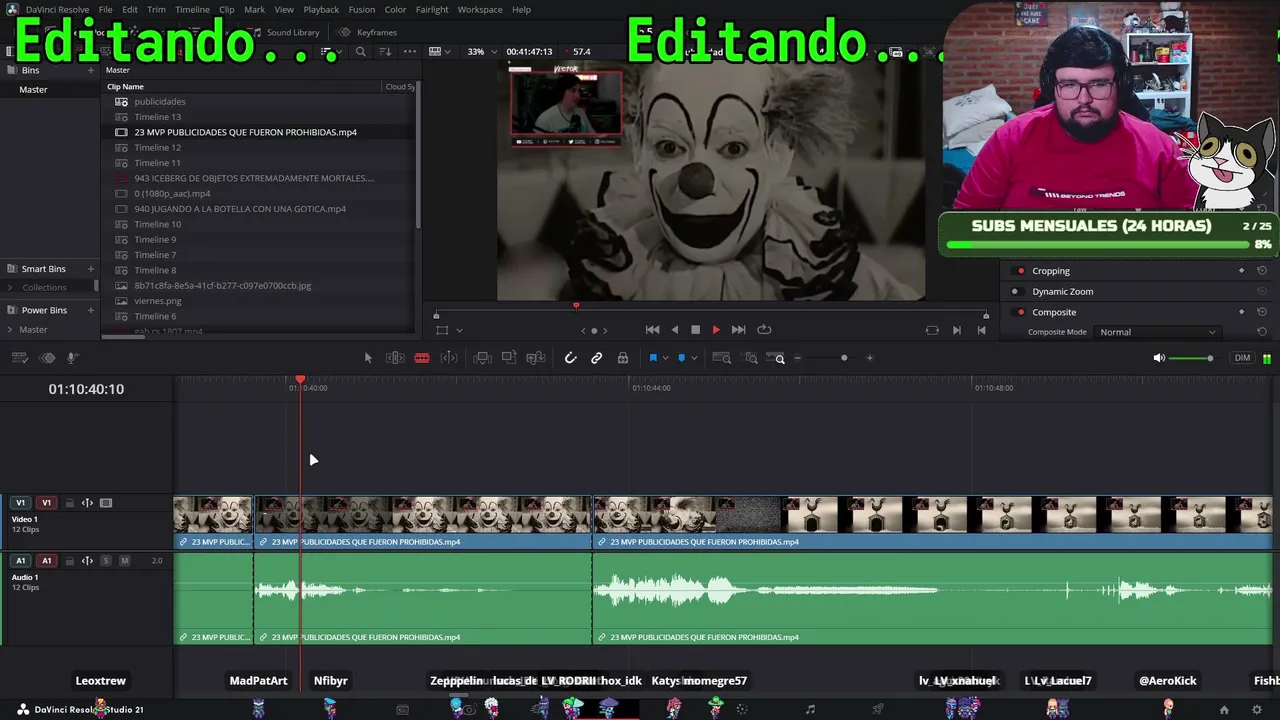Click the Overwrite Clip toolbar icon
Screen dimensions: 1280x720
point(509,358)
